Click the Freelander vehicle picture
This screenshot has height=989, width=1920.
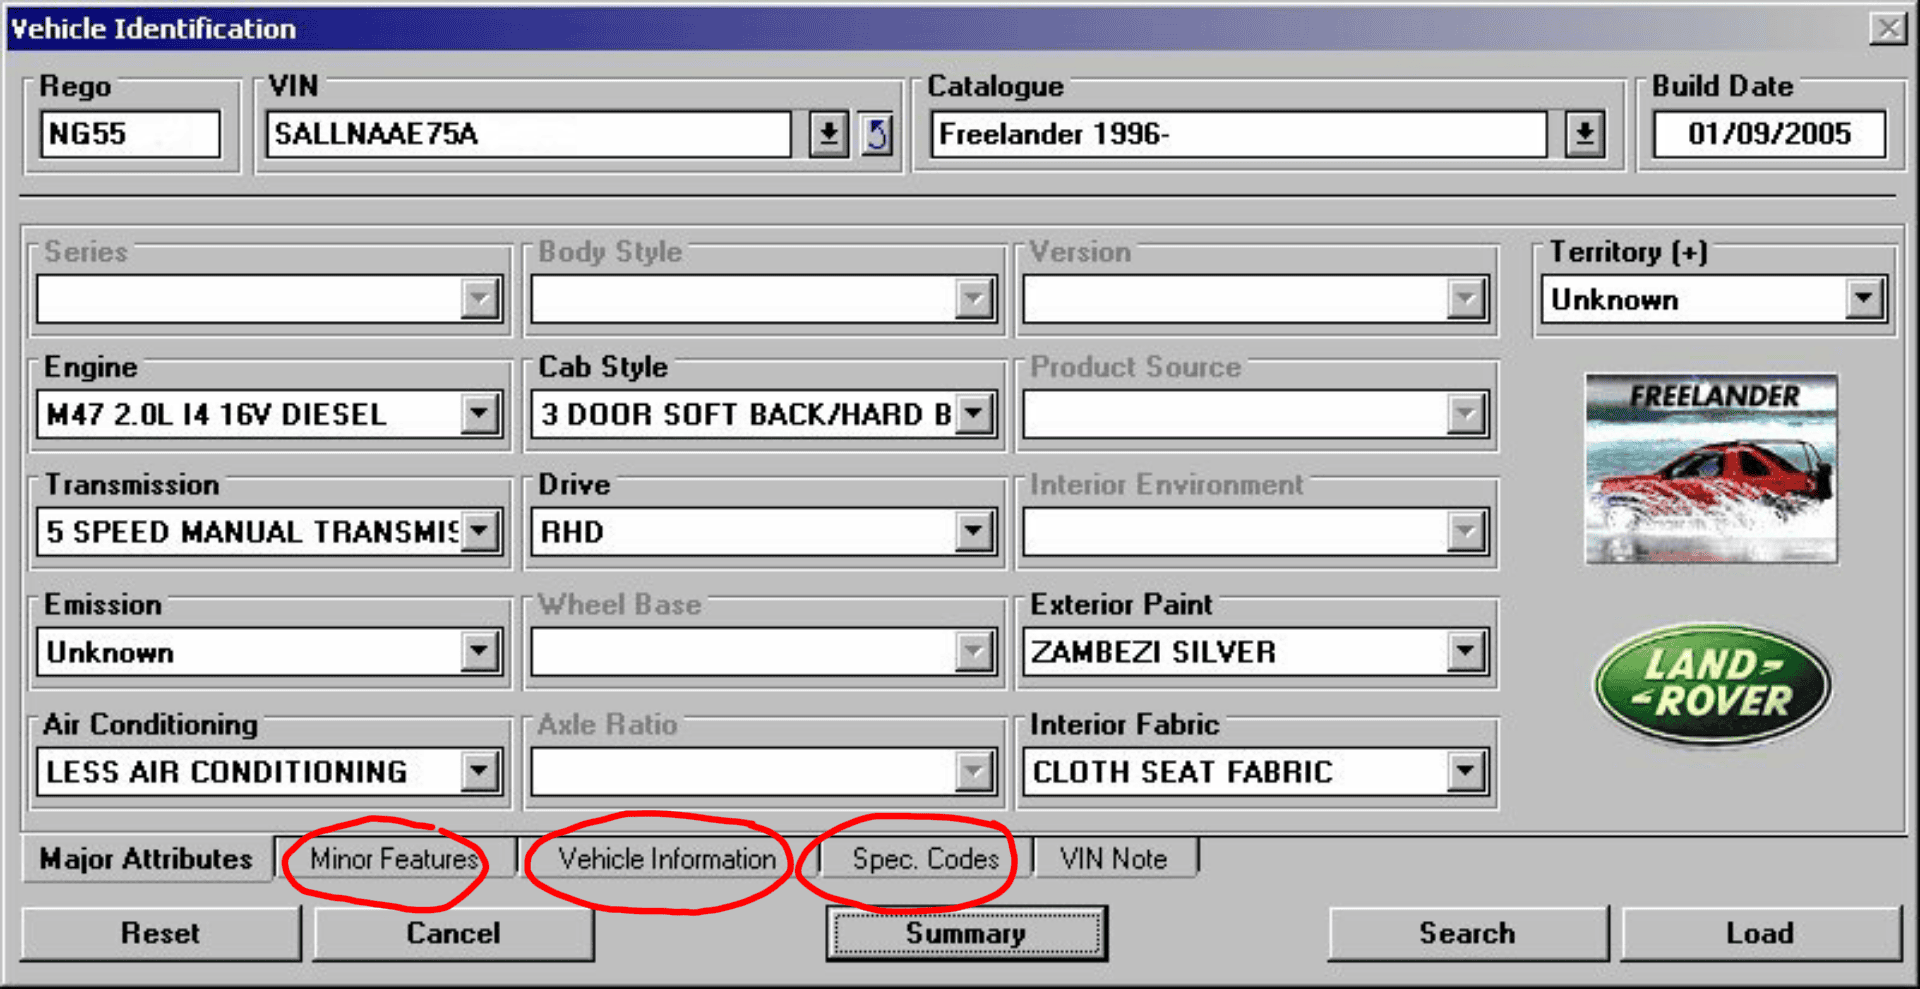coord(1711,468)
